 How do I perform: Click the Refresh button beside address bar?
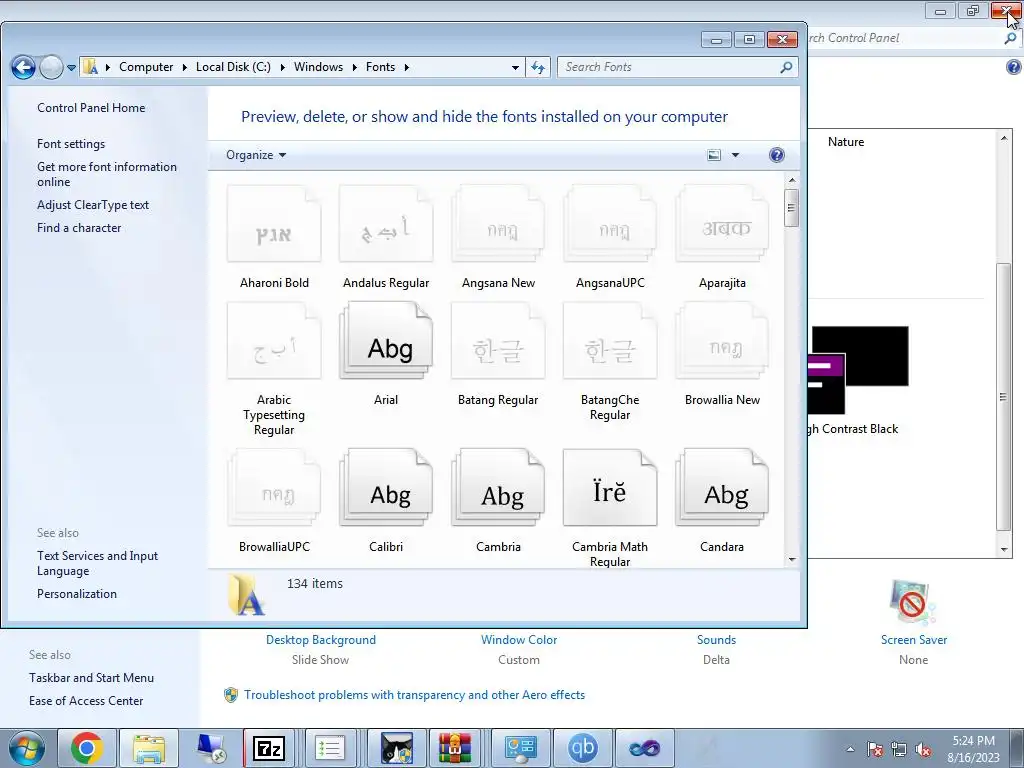[x=538, y=67]
